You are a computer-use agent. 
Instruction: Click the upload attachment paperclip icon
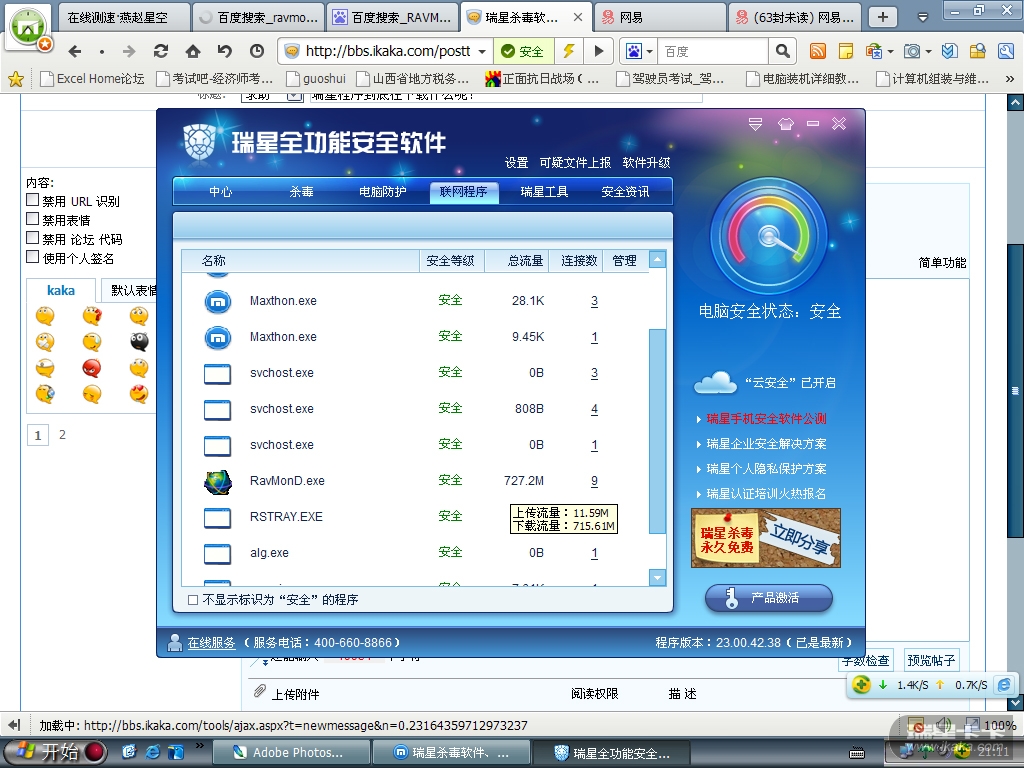(x=259, y=691)
